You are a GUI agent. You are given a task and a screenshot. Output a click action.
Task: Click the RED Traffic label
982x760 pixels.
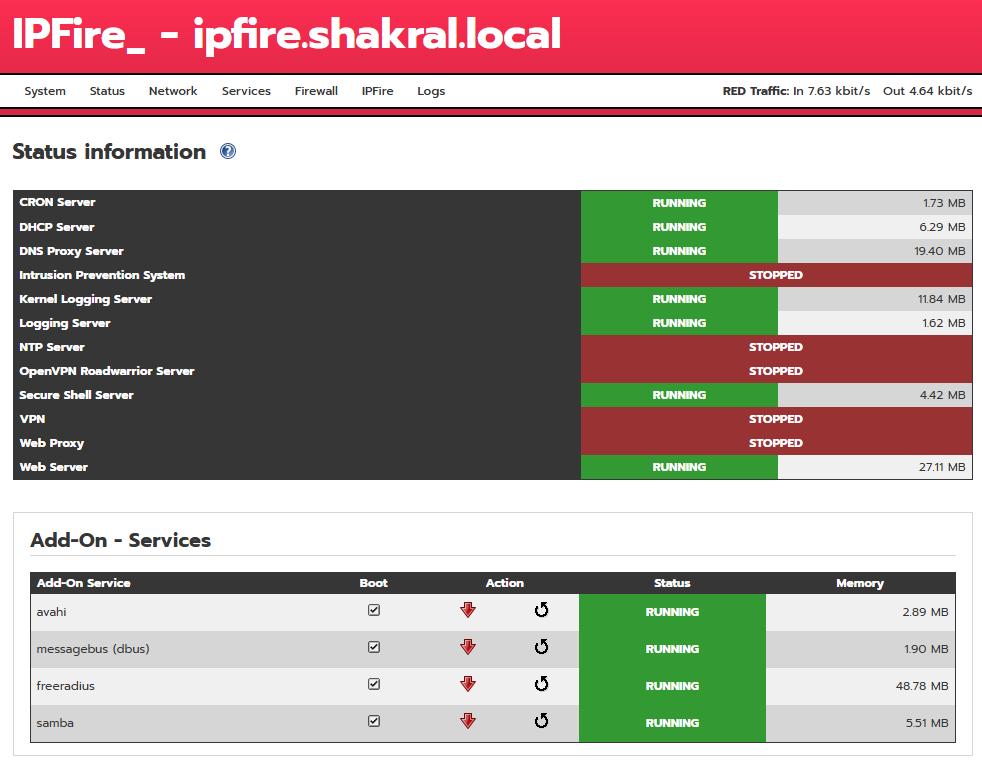(x=755, y=91)
